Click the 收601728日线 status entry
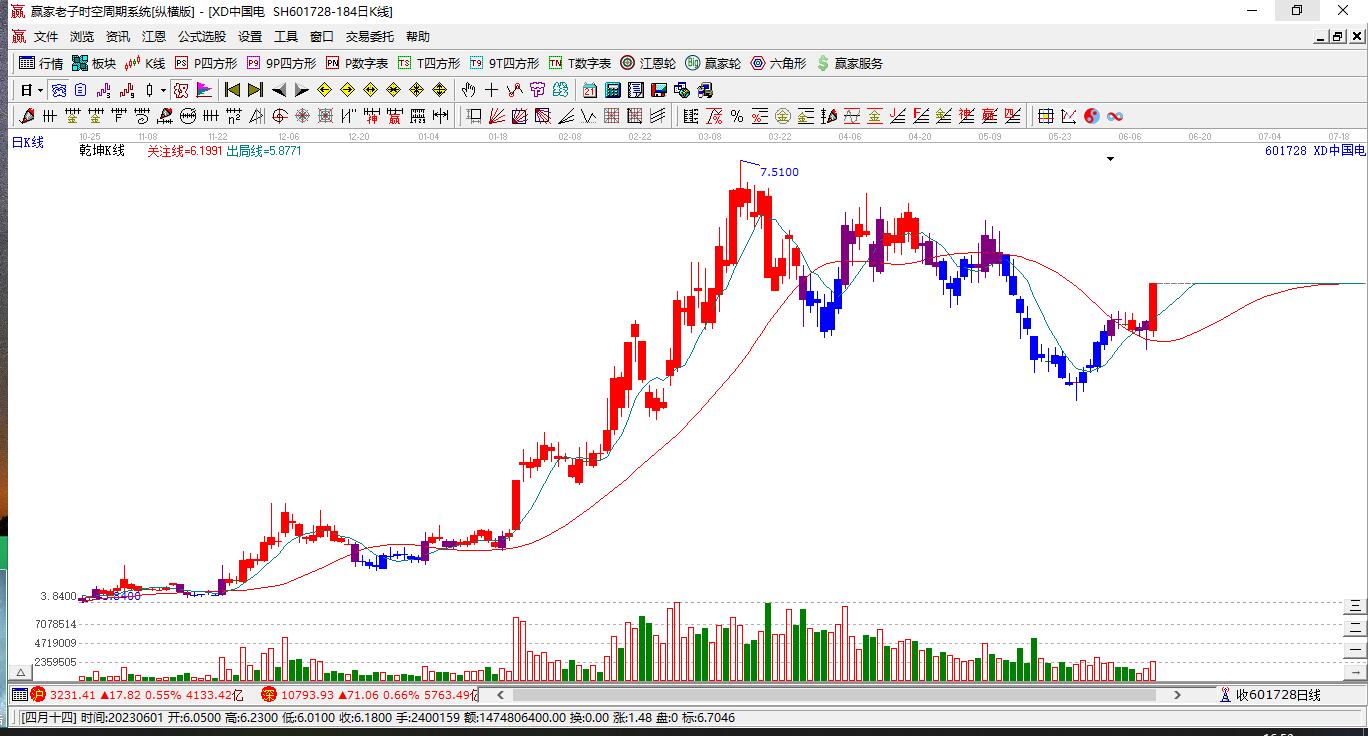Viewport: 1368px width, 736px height. (x=1277, y=695)
